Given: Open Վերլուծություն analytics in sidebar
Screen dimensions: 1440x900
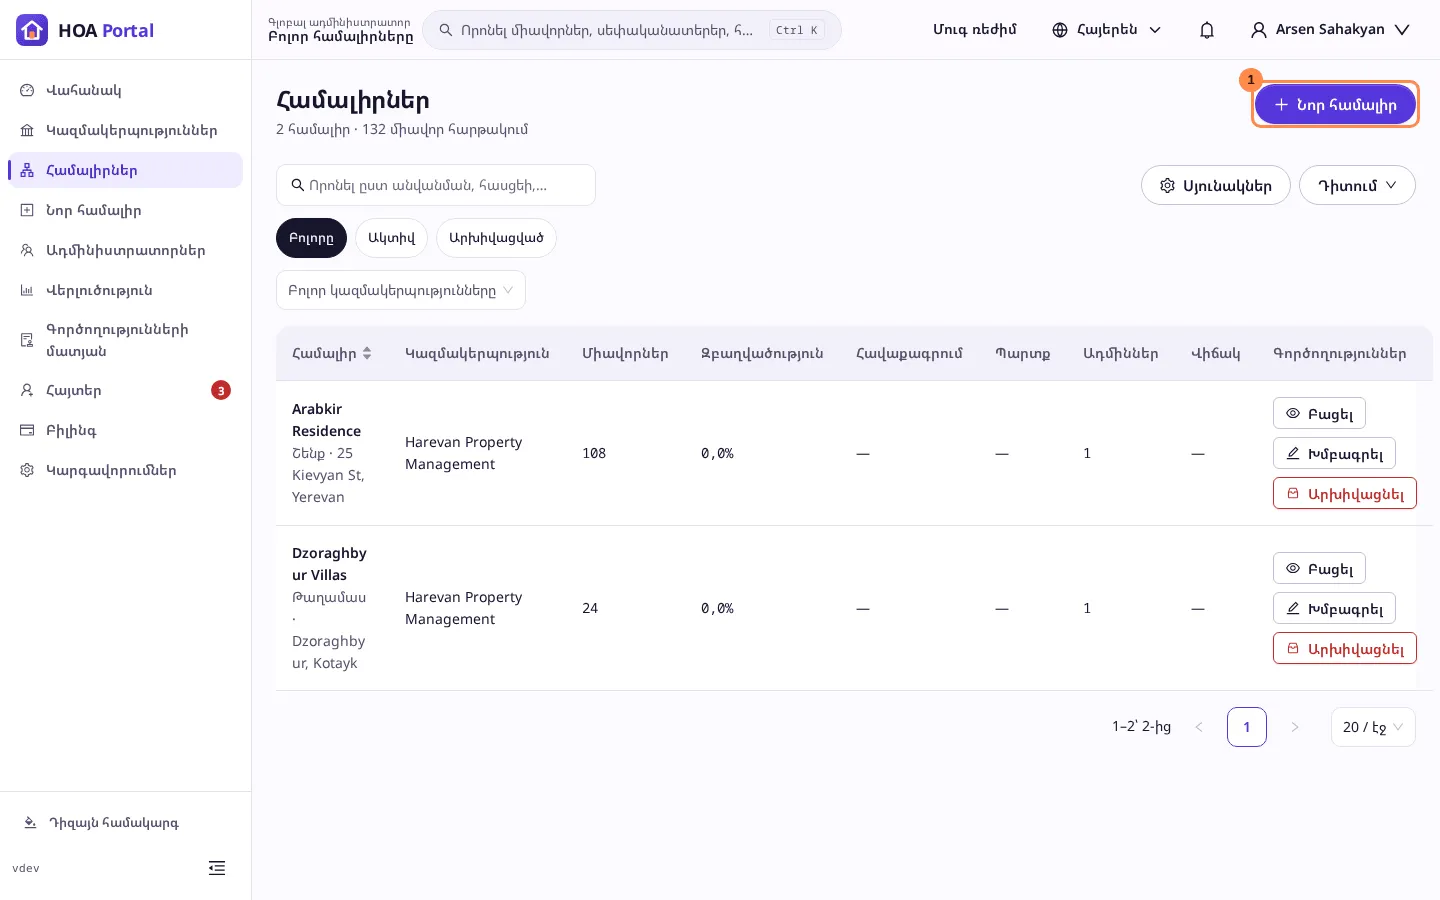Looking at the screenshot, I should click(125, 290).
